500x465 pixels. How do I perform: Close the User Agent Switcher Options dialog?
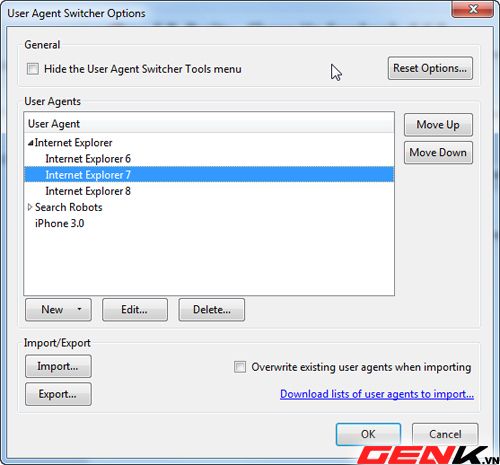472,9
